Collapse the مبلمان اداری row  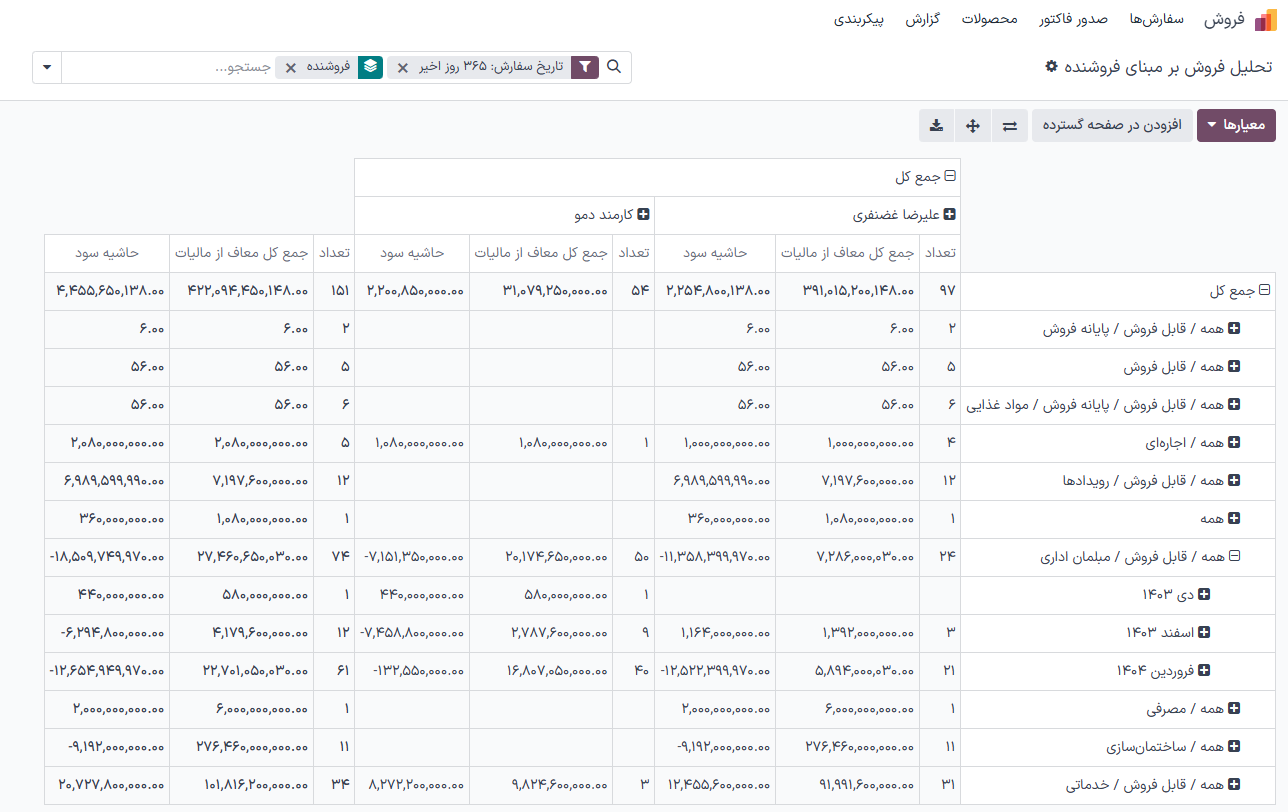coord(1234,557)
